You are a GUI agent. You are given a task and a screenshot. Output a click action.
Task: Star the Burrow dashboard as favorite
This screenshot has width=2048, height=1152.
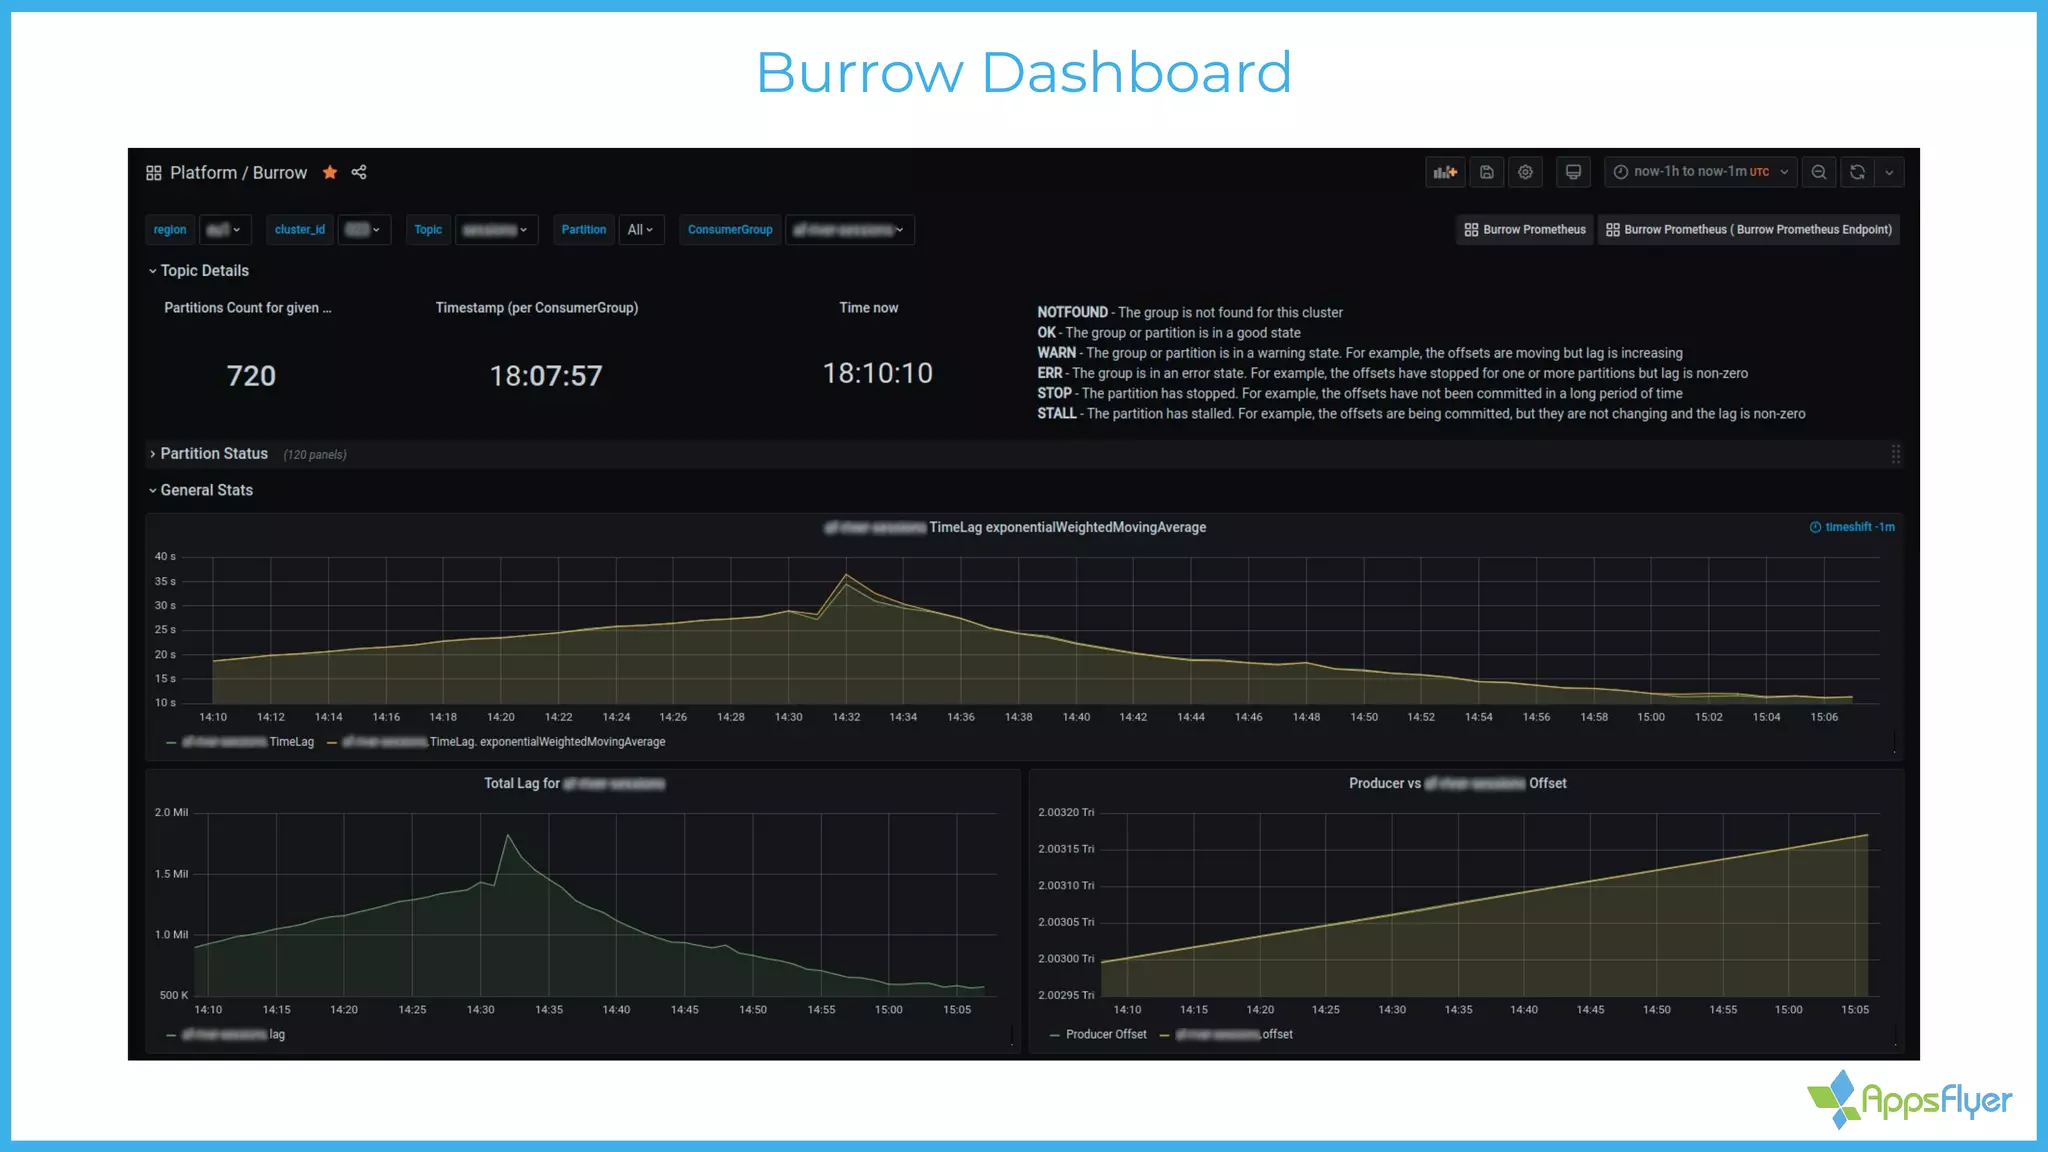point(330,172)
